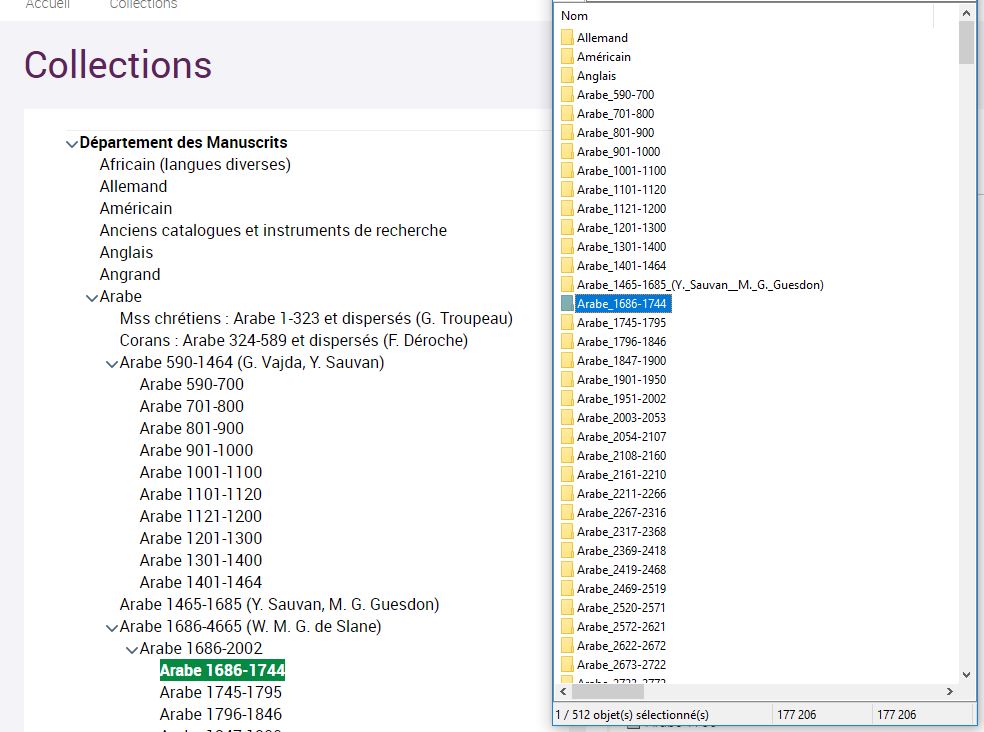Collapse the Arabe 1686-4665 de Slane chevron
This screenshot has width=984, height=732.
[112, 627]
